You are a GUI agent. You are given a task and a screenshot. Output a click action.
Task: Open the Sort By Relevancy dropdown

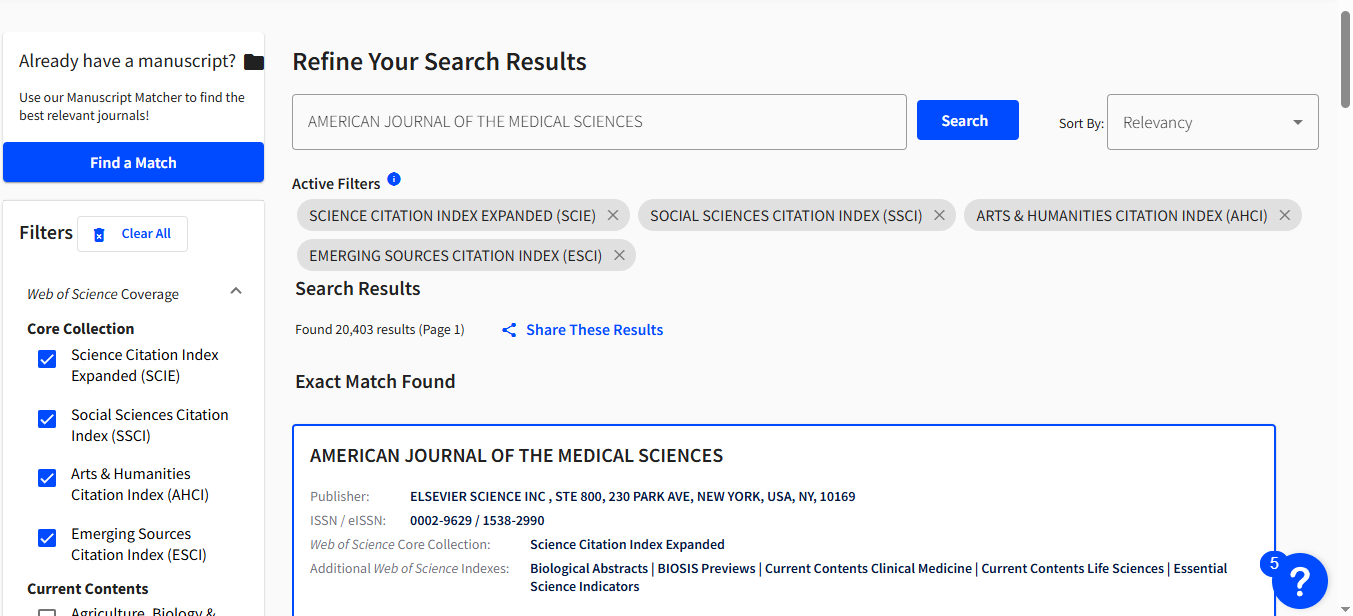pyautogui.click(x=1212, y=123)
